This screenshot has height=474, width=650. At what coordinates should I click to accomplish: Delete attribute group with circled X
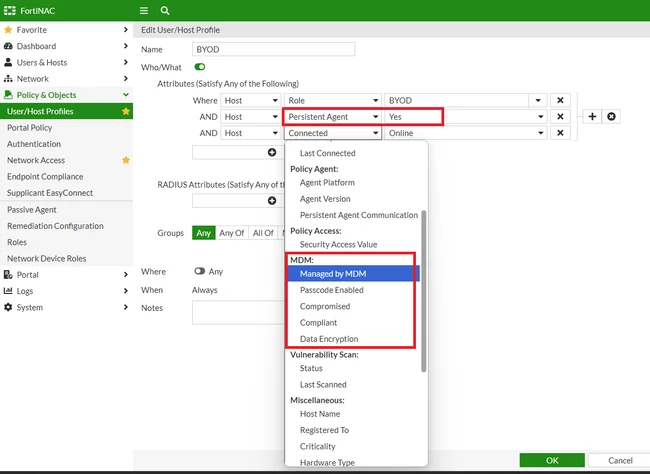[x=611, y=117]
